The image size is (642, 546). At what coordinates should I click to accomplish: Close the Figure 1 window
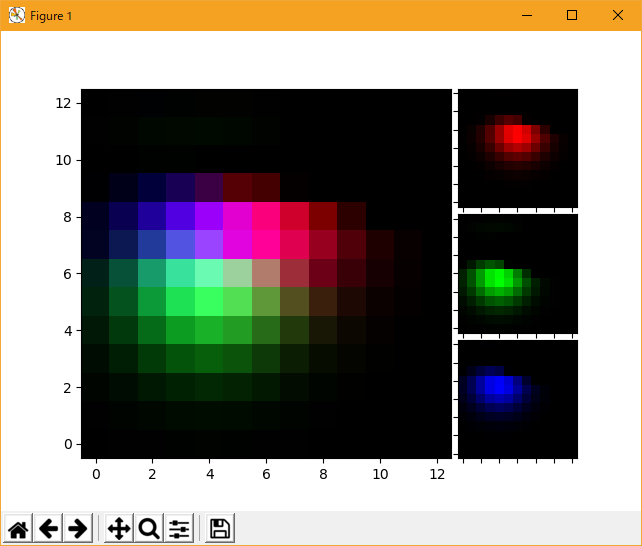click(618, 16)
